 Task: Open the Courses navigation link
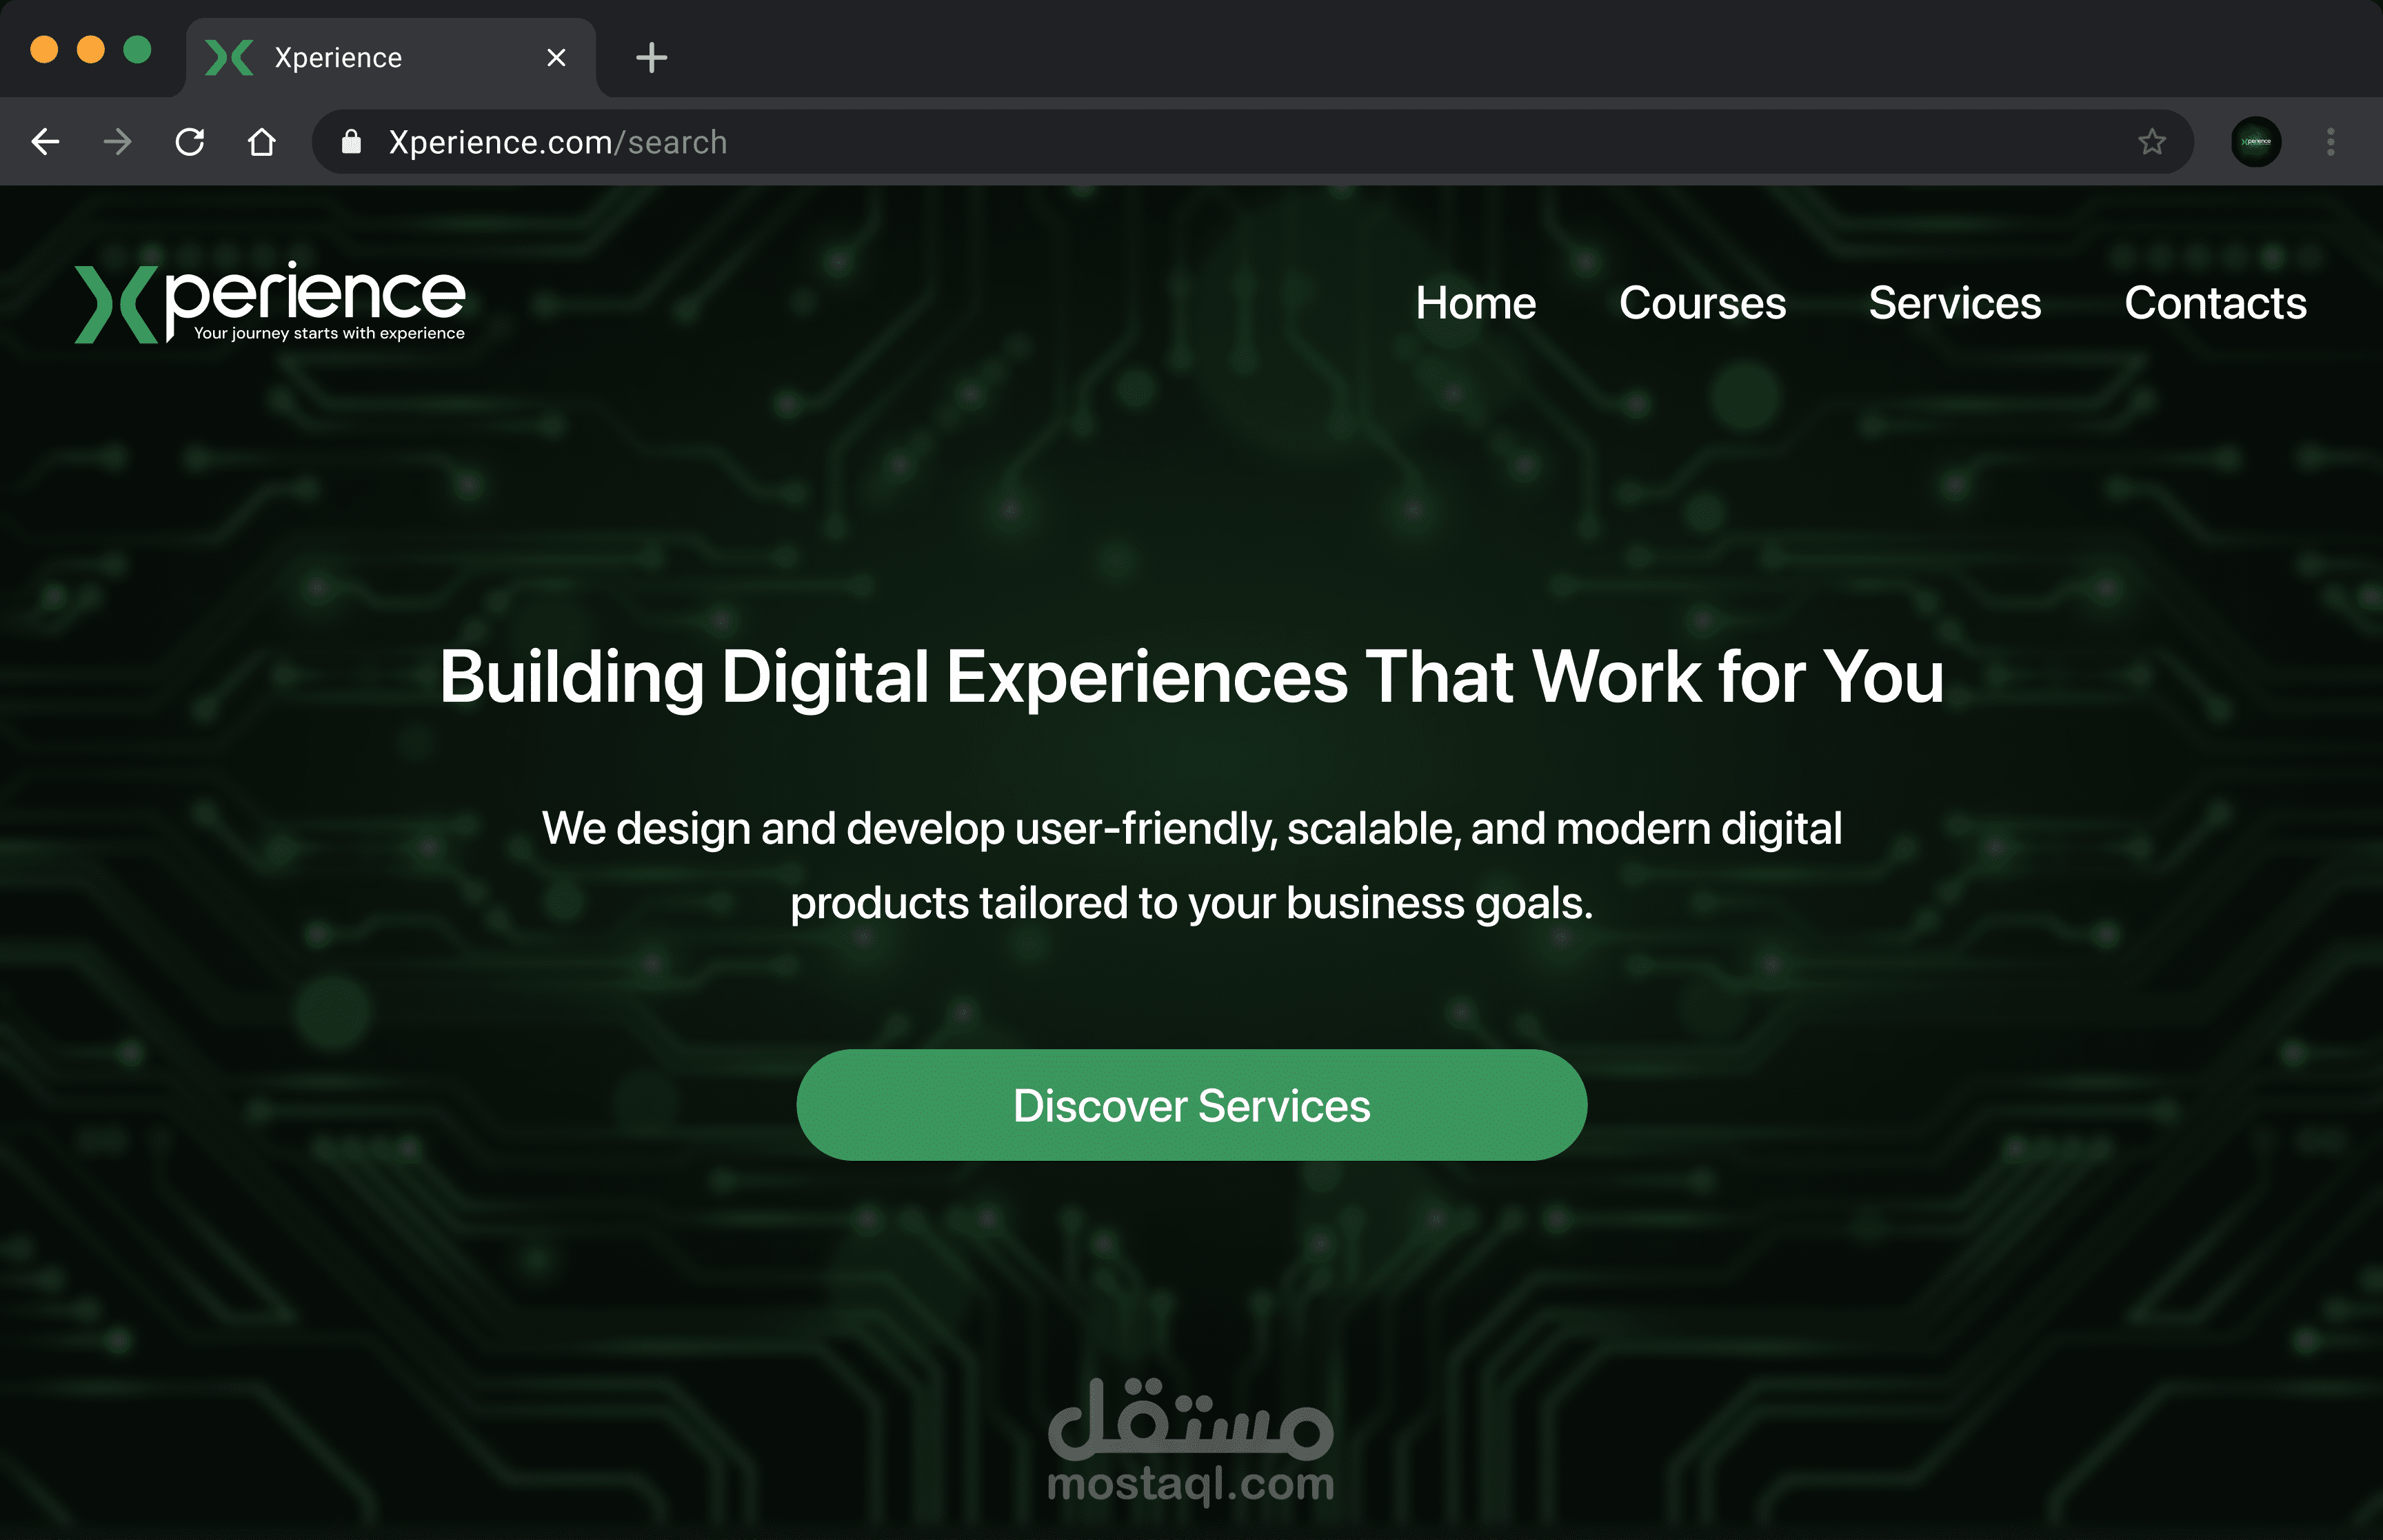pyautogui.click(x=1702, y=303)
